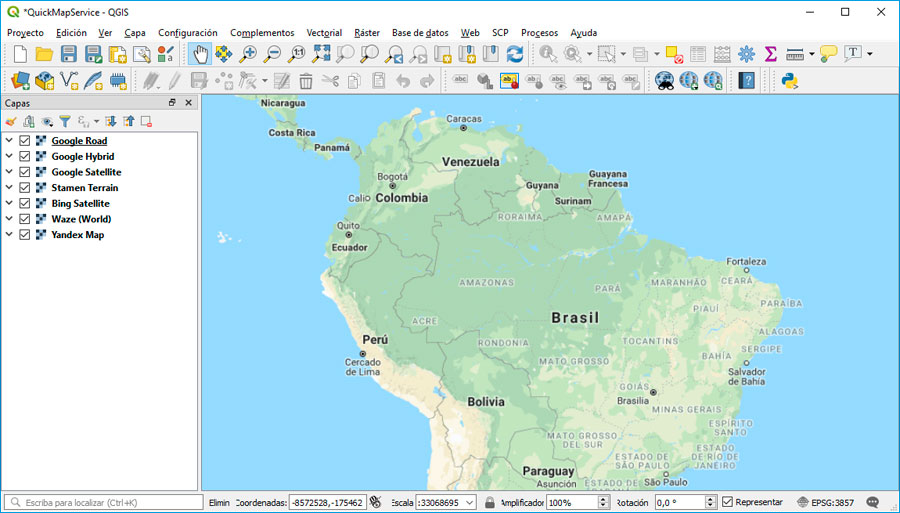Open the Processing Toolbox gear icon
Viewport: 900px width, 513px height.
click(746, 54)
